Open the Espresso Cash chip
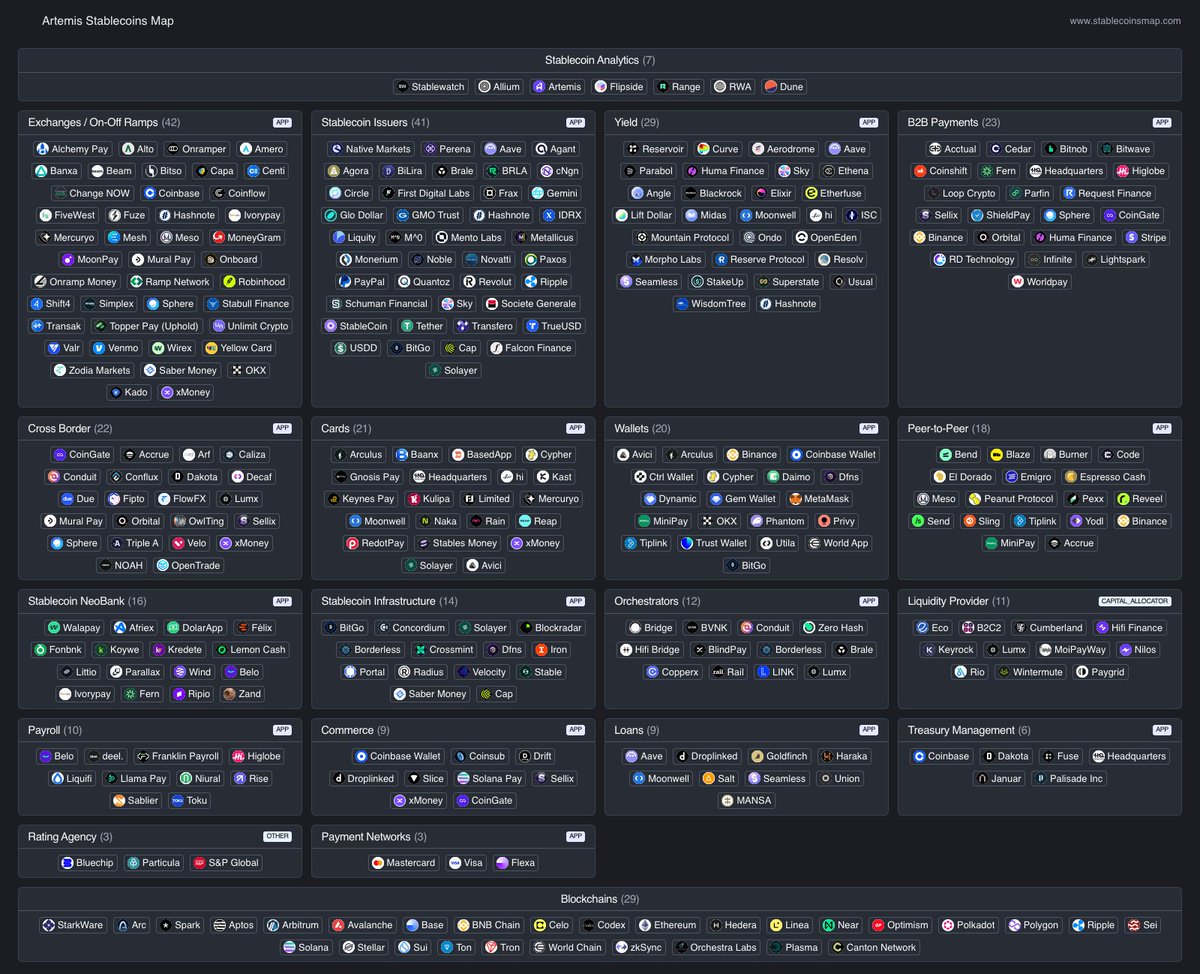 1106,477
